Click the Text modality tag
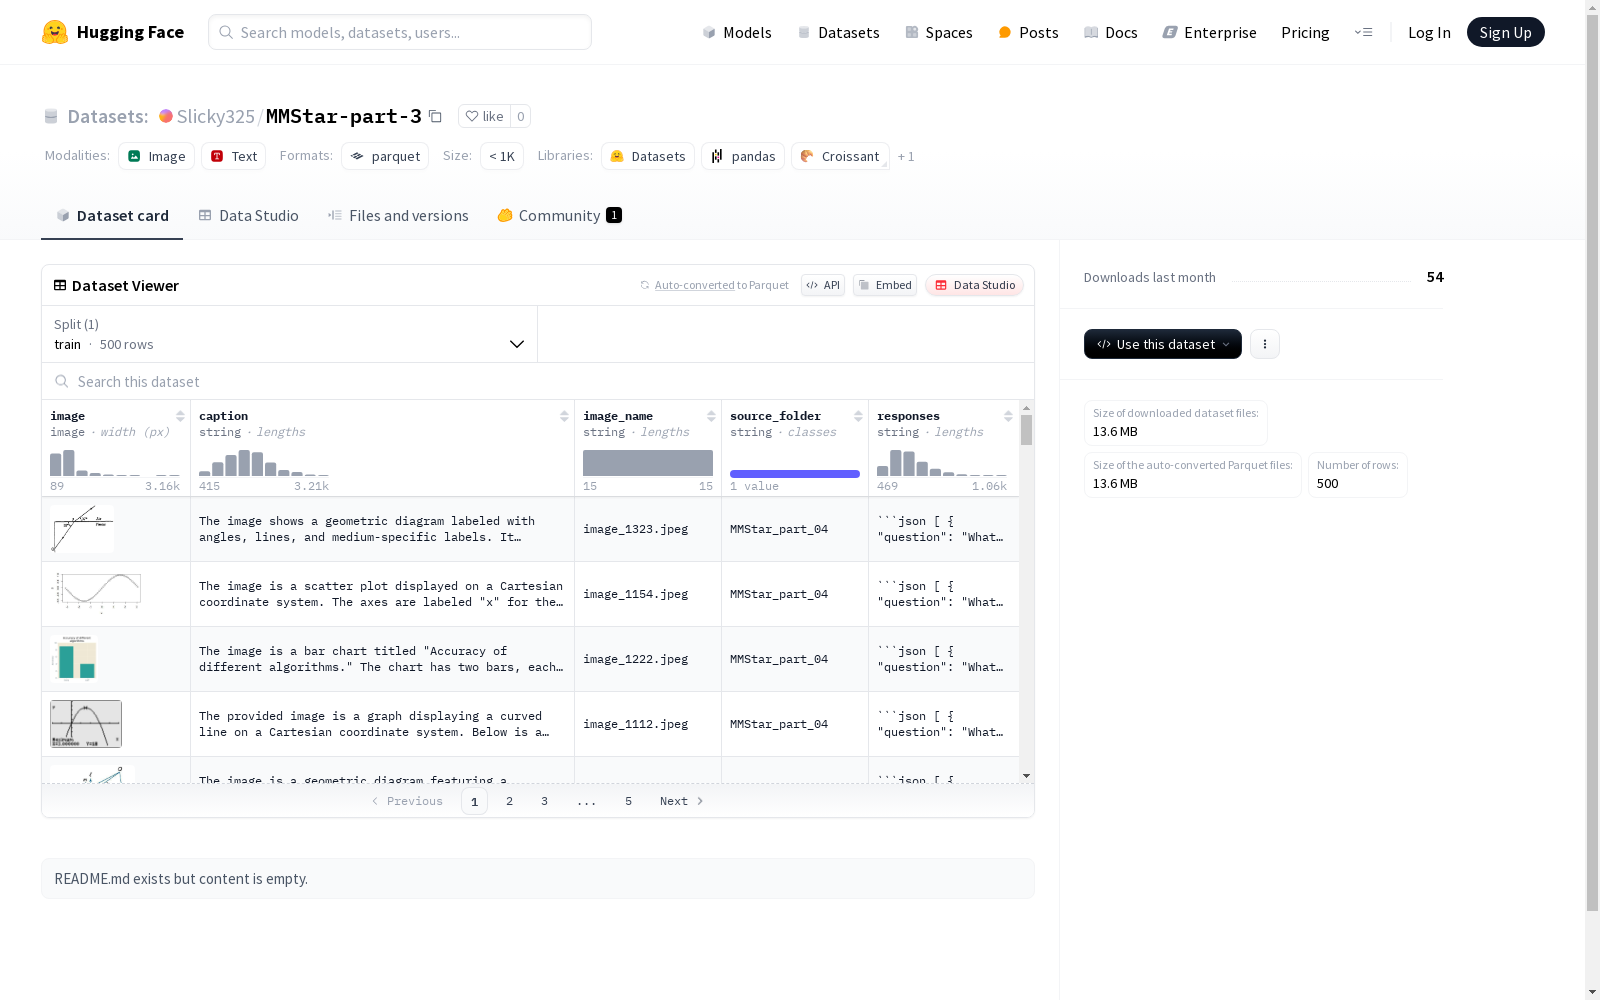 tap(234, 156)
